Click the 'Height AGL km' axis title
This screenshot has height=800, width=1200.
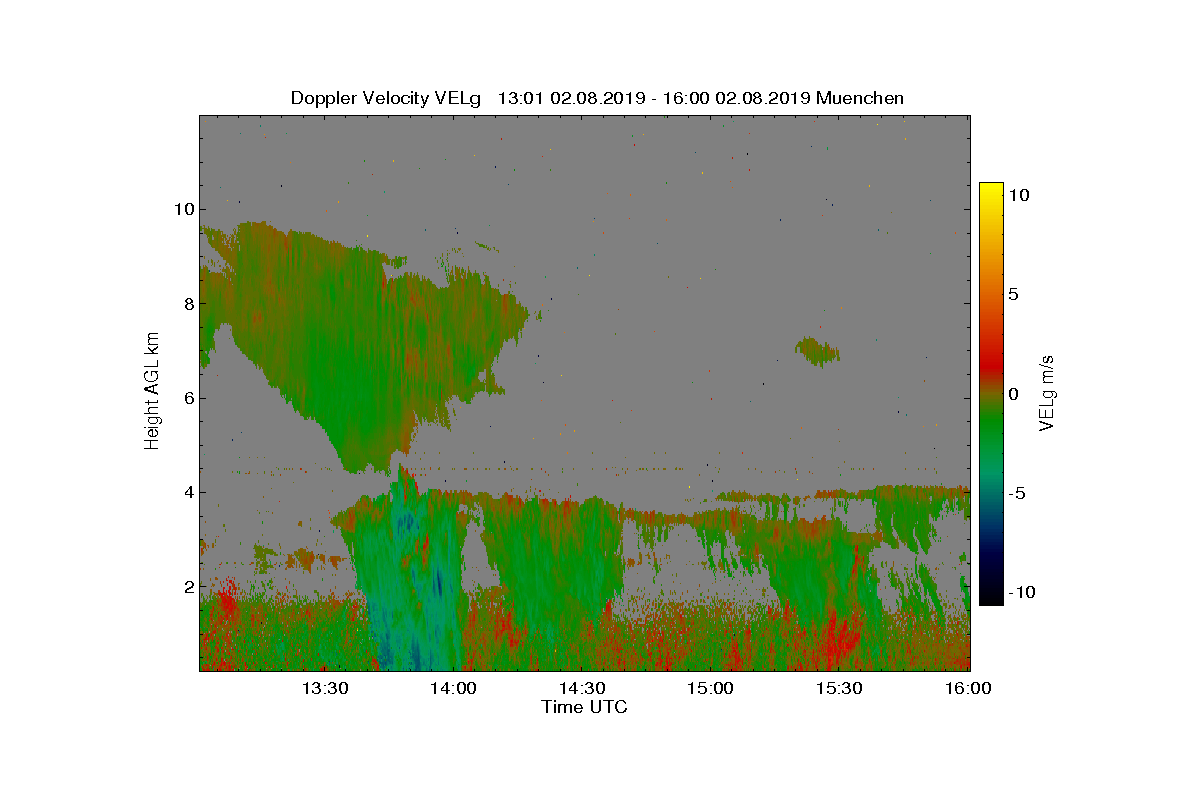[x=152, y=393]
